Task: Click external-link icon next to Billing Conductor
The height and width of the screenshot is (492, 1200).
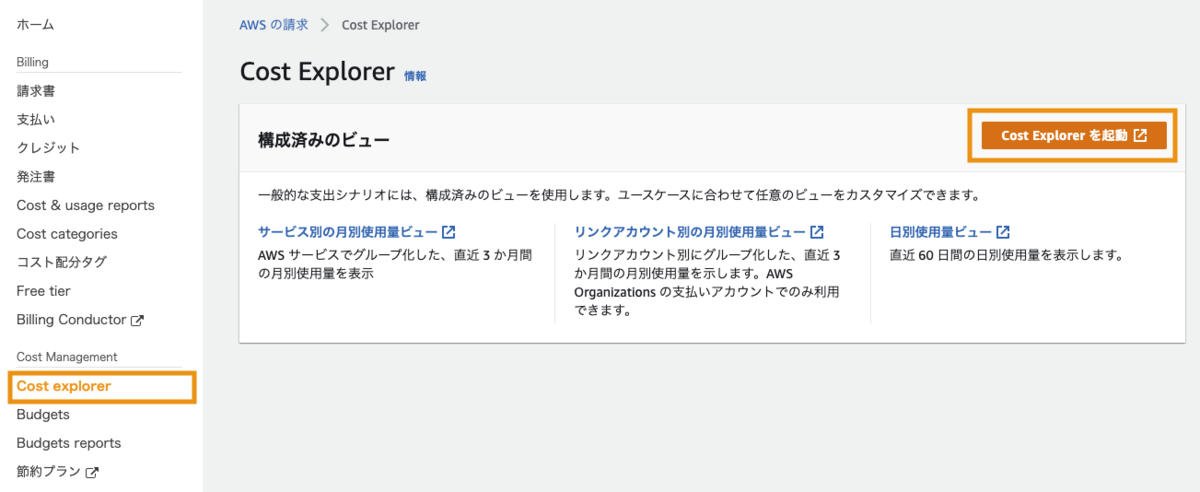Action: pyautogui.click(x=138, y=321)
